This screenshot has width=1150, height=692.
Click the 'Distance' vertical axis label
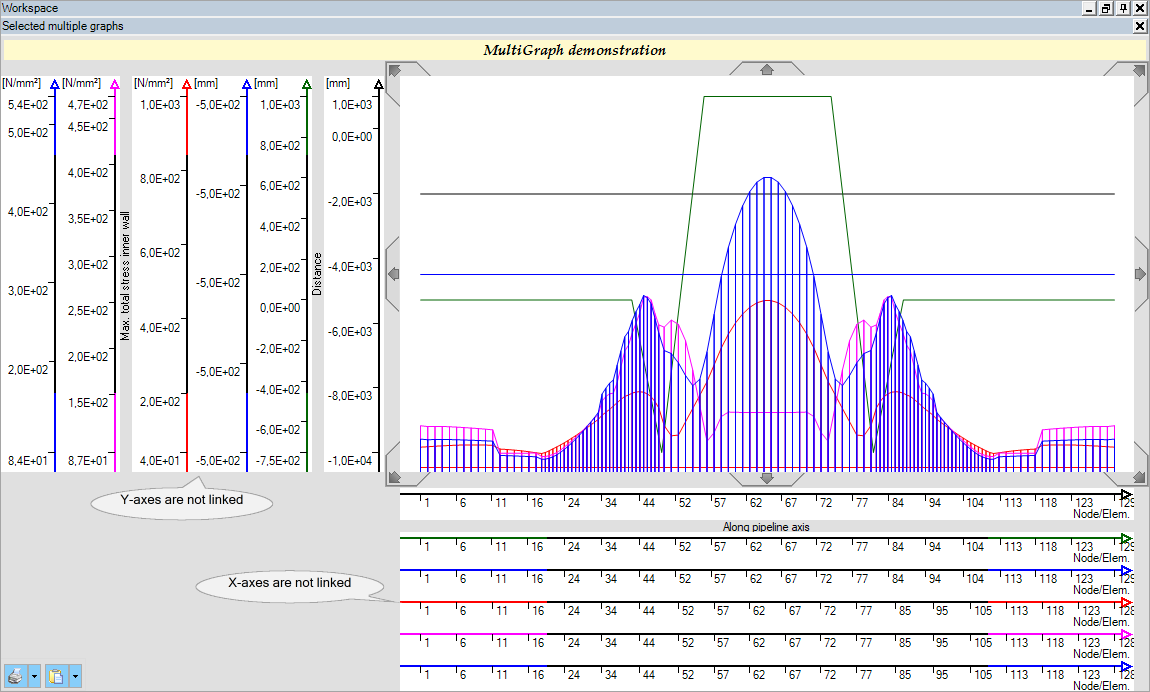point(317,274)
